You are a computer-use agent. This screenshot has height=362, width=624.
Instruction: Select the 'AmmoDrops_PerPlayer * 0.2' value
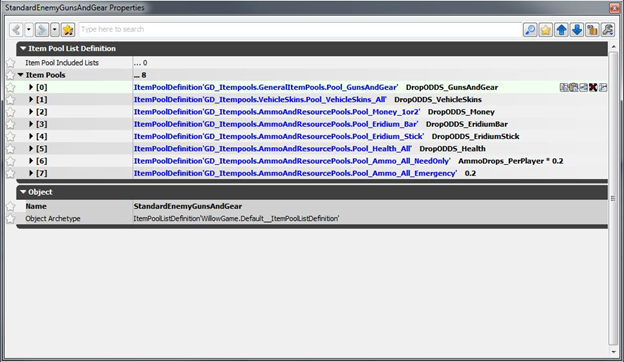coord(511,161)
